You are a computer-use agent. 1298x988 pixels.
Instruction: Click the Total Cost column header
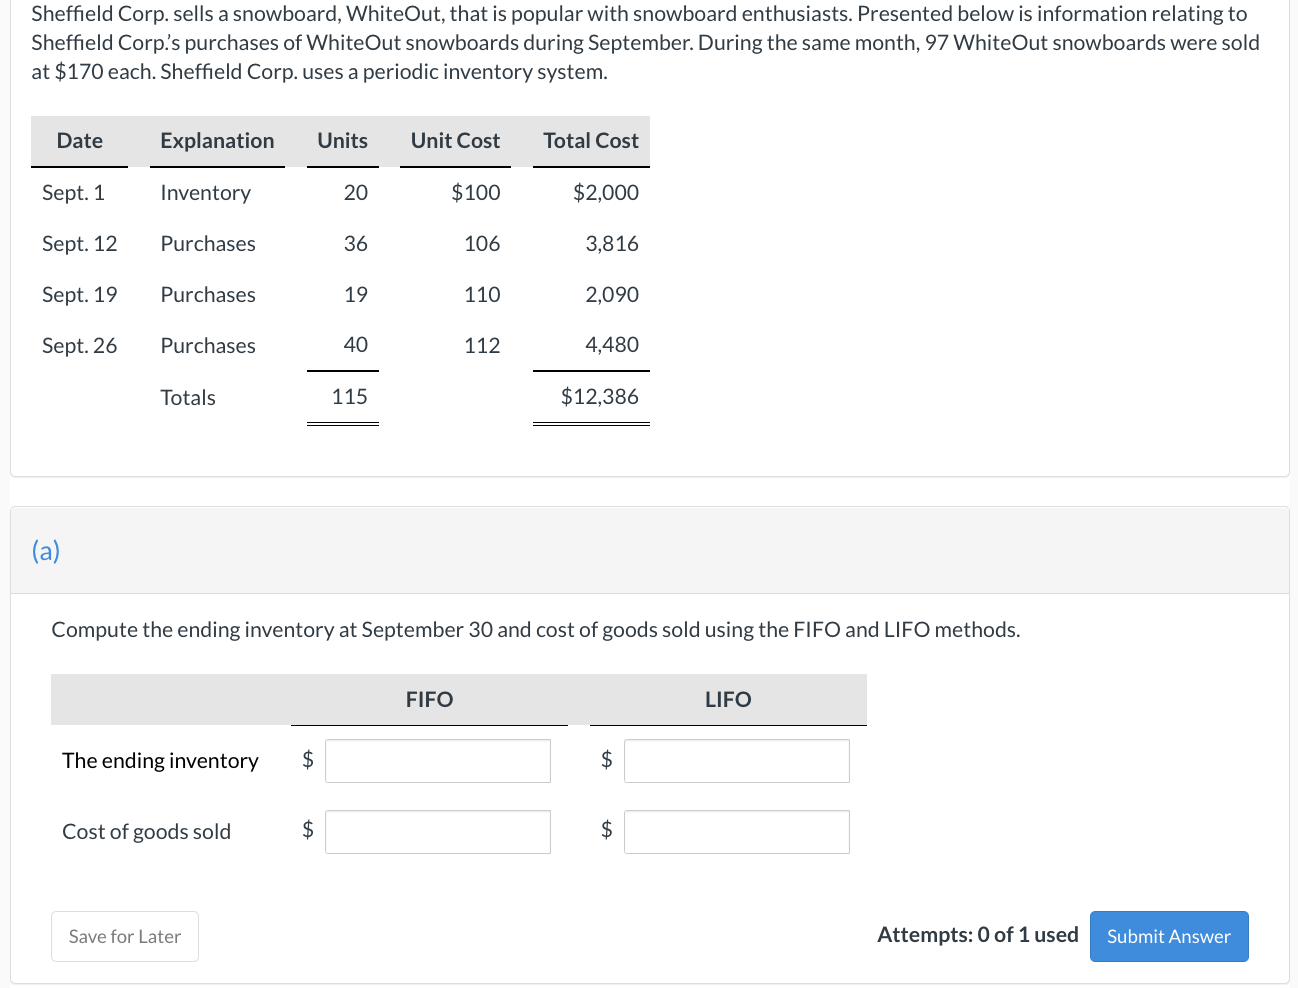[x=591, y=141]
